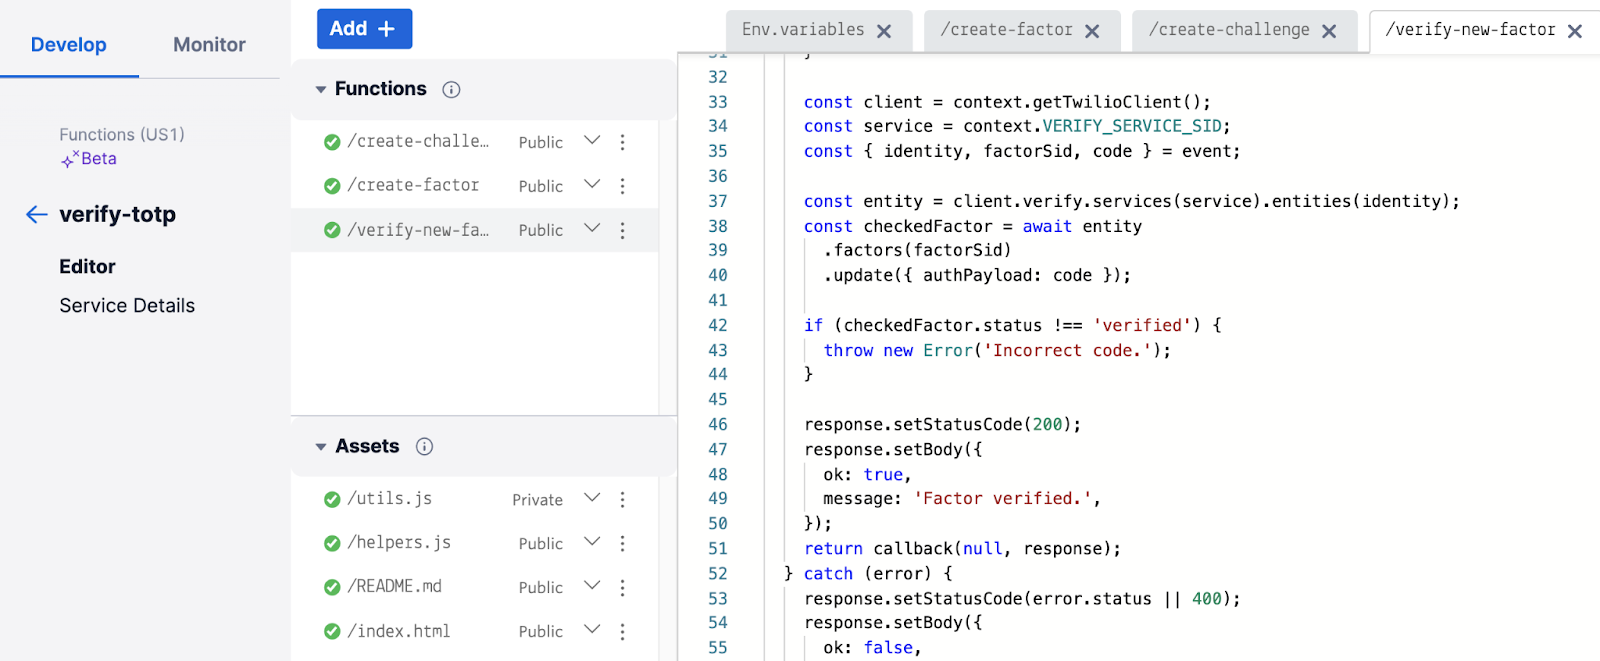This screenshot has height=661, width=1600.
Task: Open visibility dropdown for /helpers.js asset
Action: click(x=592, y=542)
